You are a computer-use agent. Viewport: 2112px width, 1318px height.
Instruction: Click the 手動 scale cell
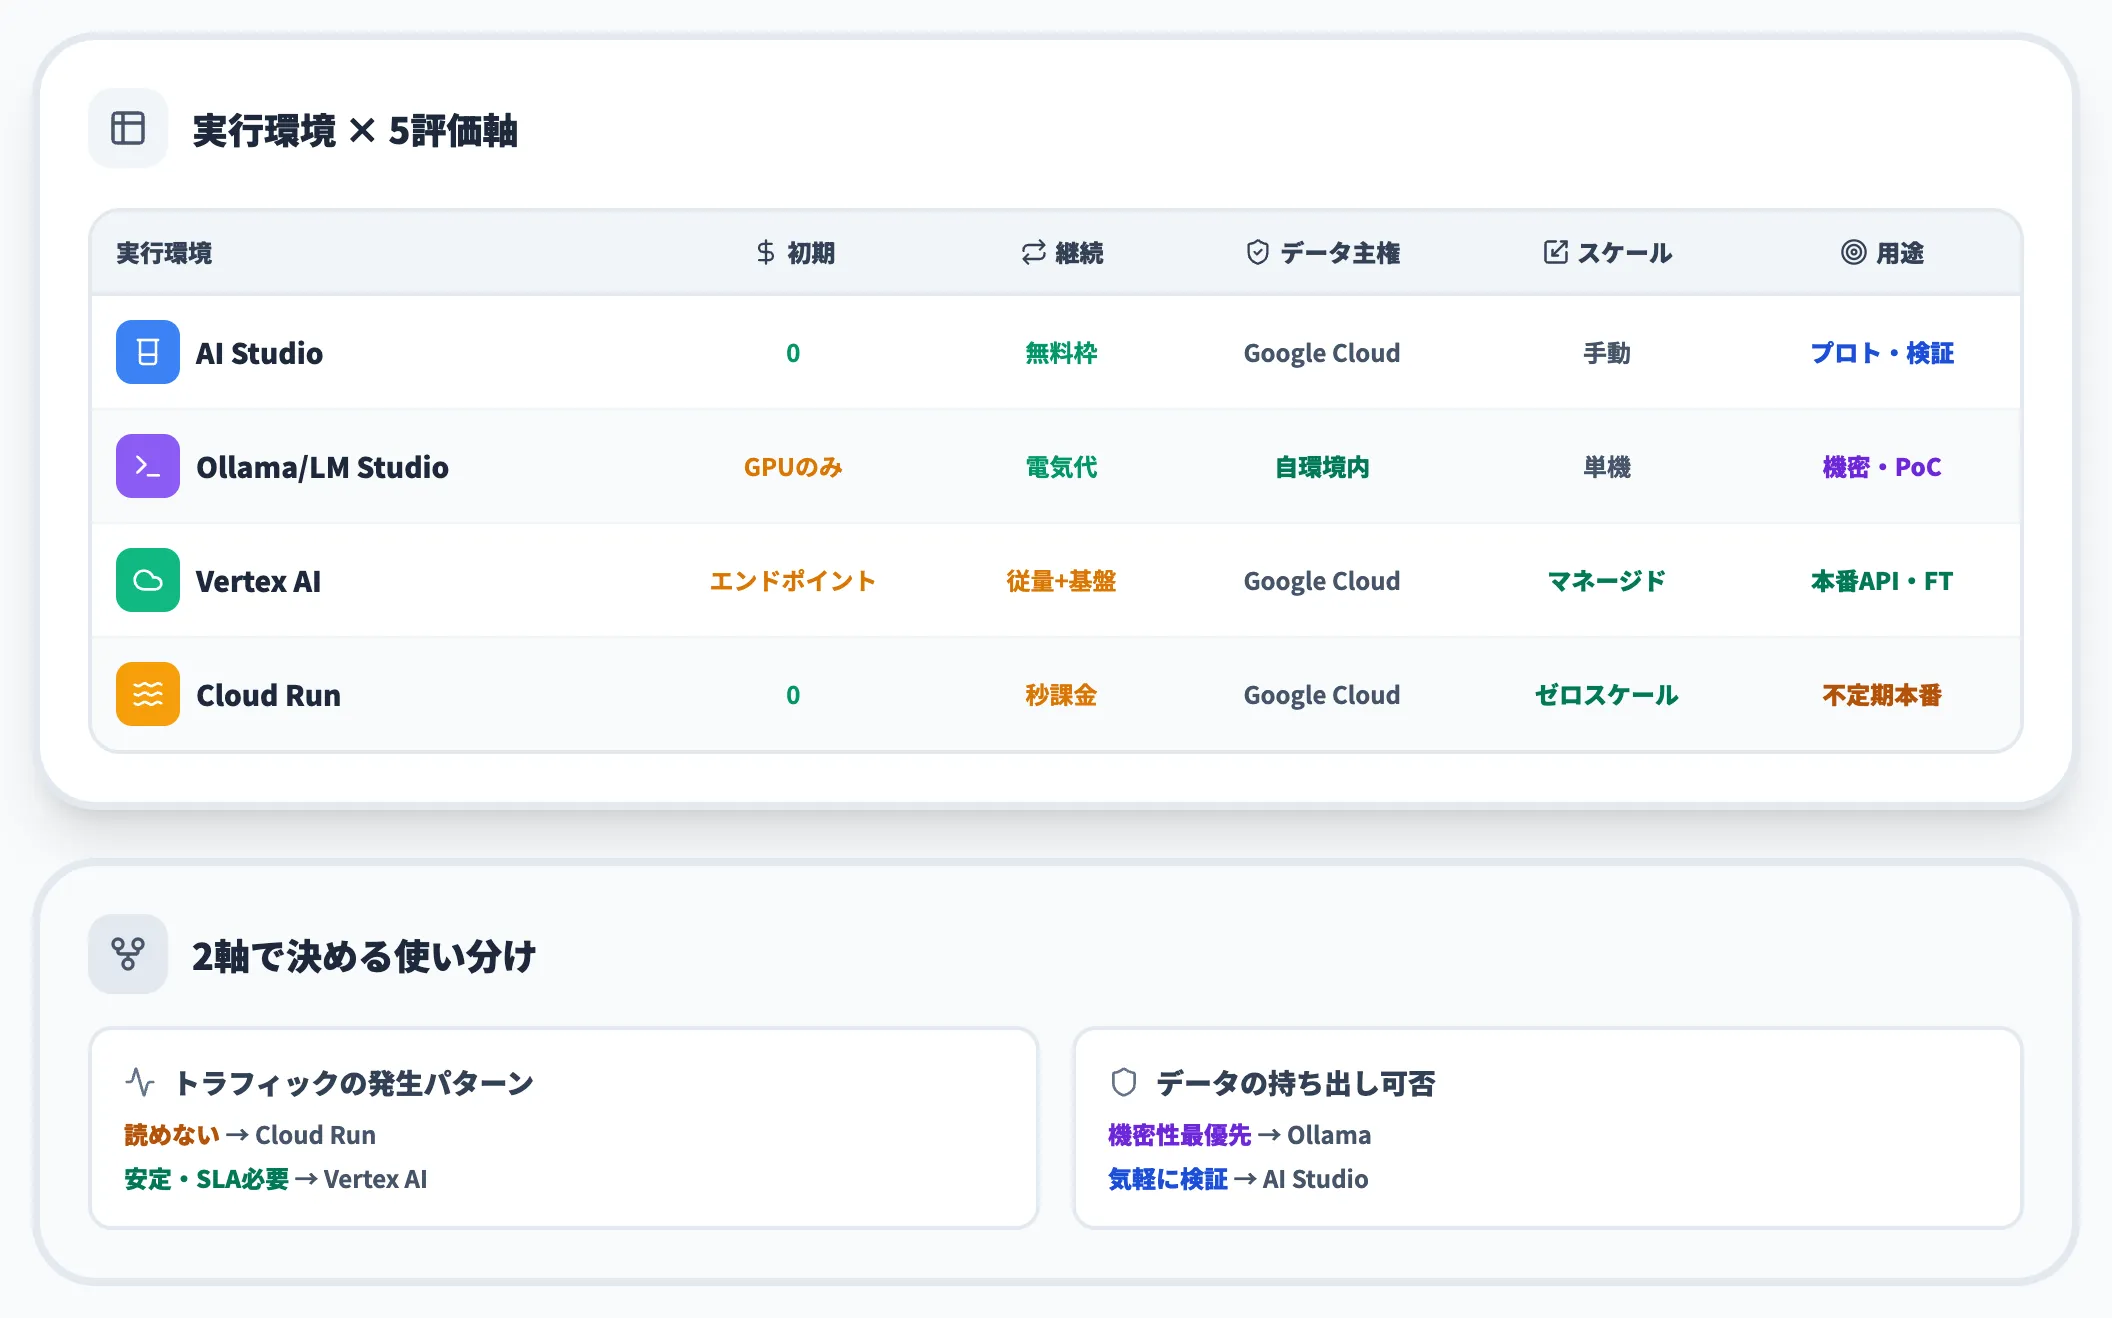click(x=1607, y=353)
